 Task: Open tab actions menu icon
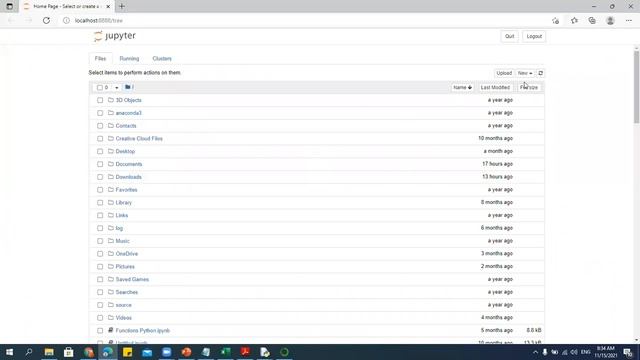click(x=9, y=7)
